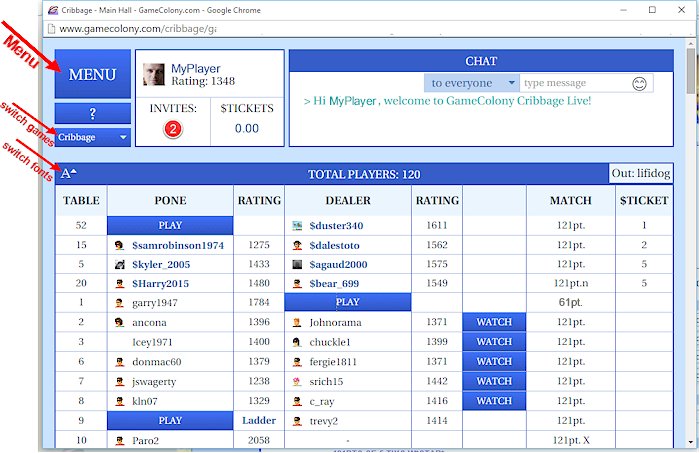This screenshot has width=700, height=453.
Task: Click the question mark help button
Action: point(92,113)
